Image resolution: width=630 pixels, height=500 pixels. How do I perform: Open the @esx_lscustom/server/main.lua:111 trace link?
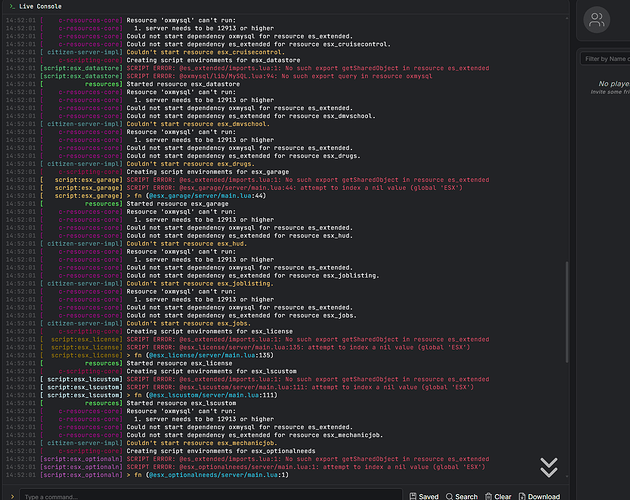pos(205,395)
